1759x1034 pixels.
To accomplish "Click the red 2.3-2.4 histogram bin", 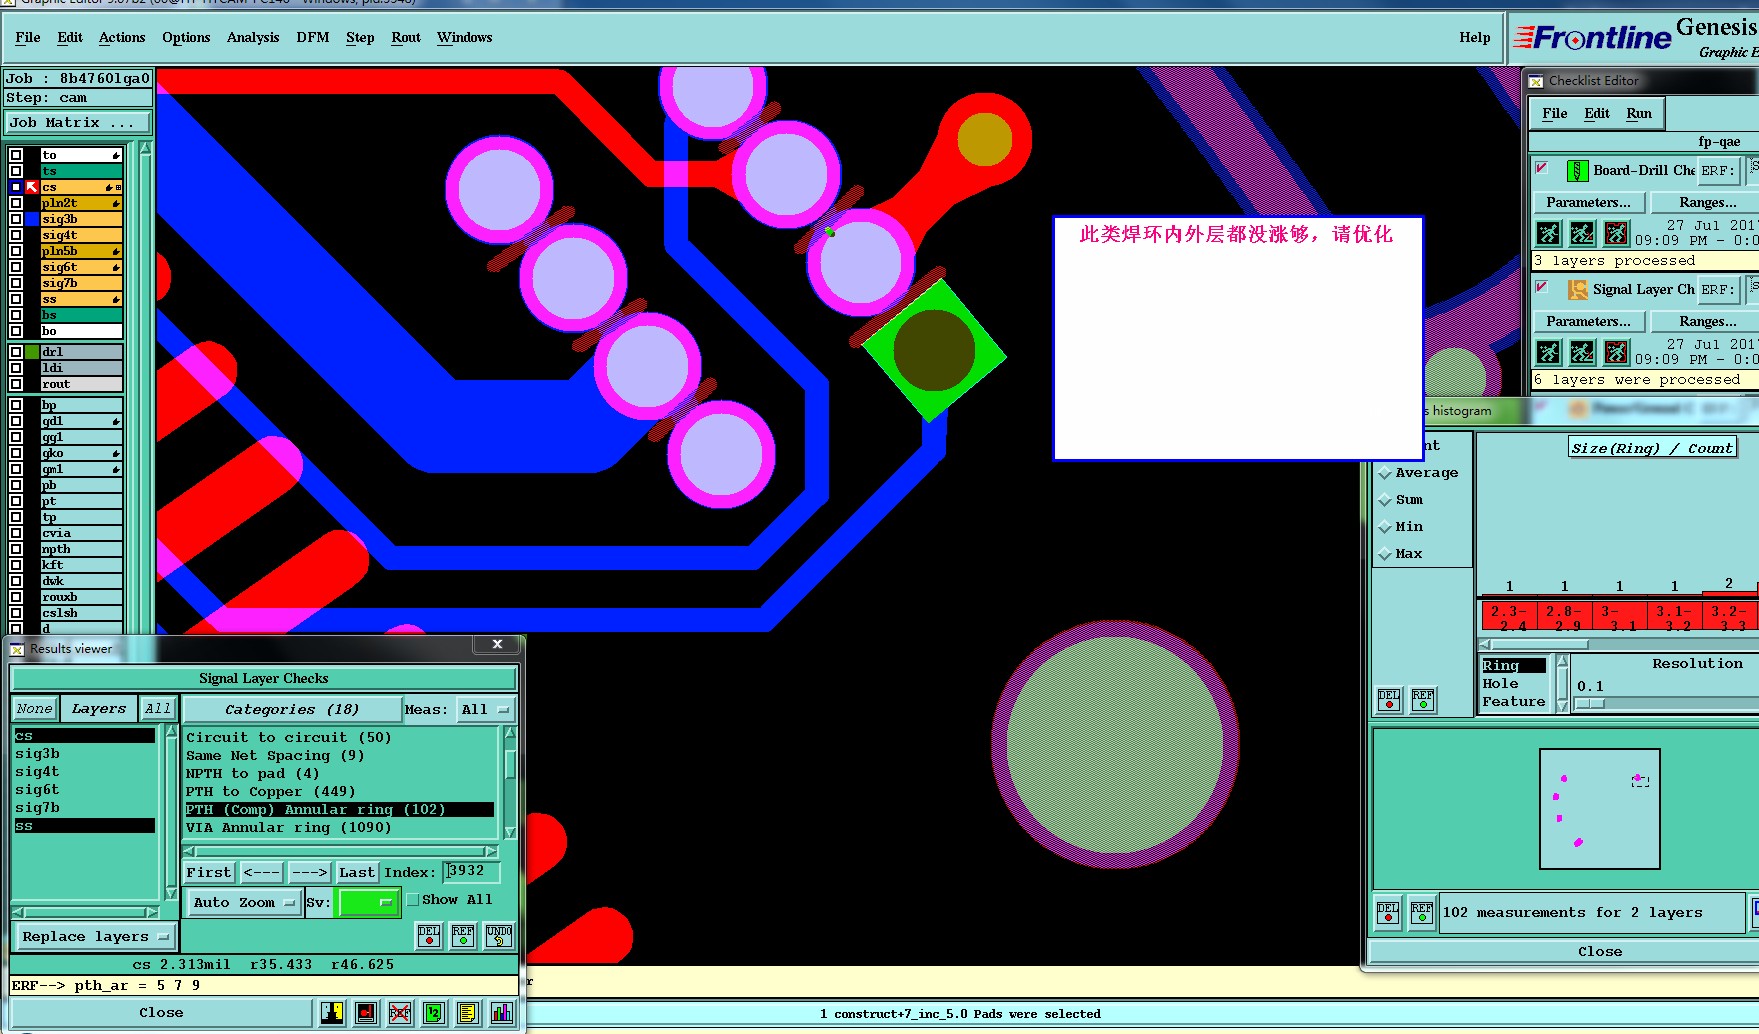I will 1507,616.
